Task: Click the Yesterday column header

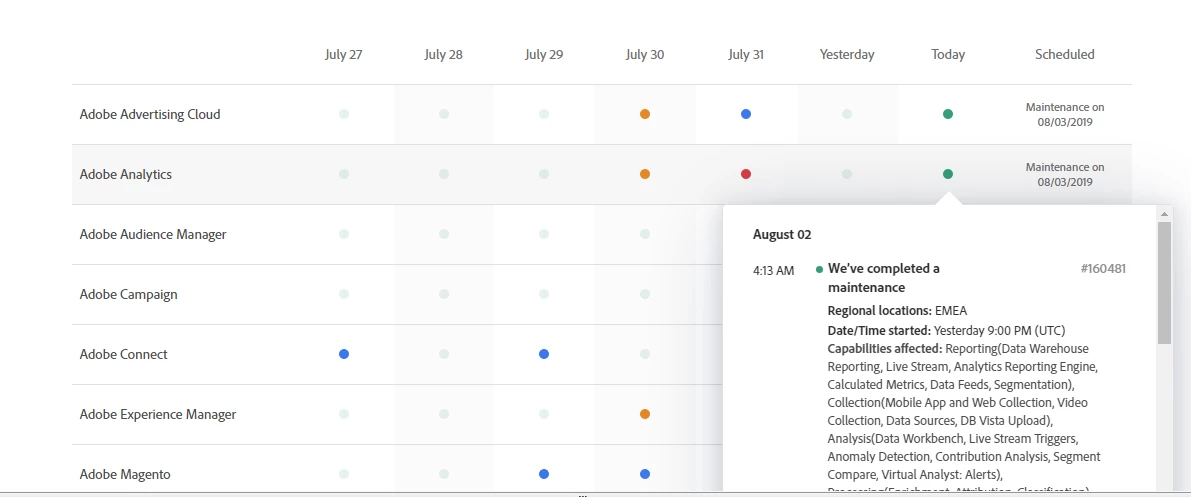Action: point(847,55)
